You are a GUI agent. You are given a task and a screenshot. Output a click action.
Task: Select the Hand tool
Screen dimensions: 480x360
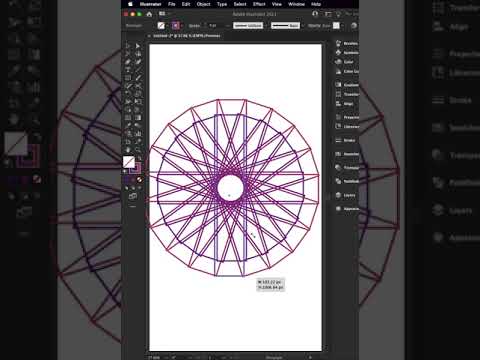[128, 150]
